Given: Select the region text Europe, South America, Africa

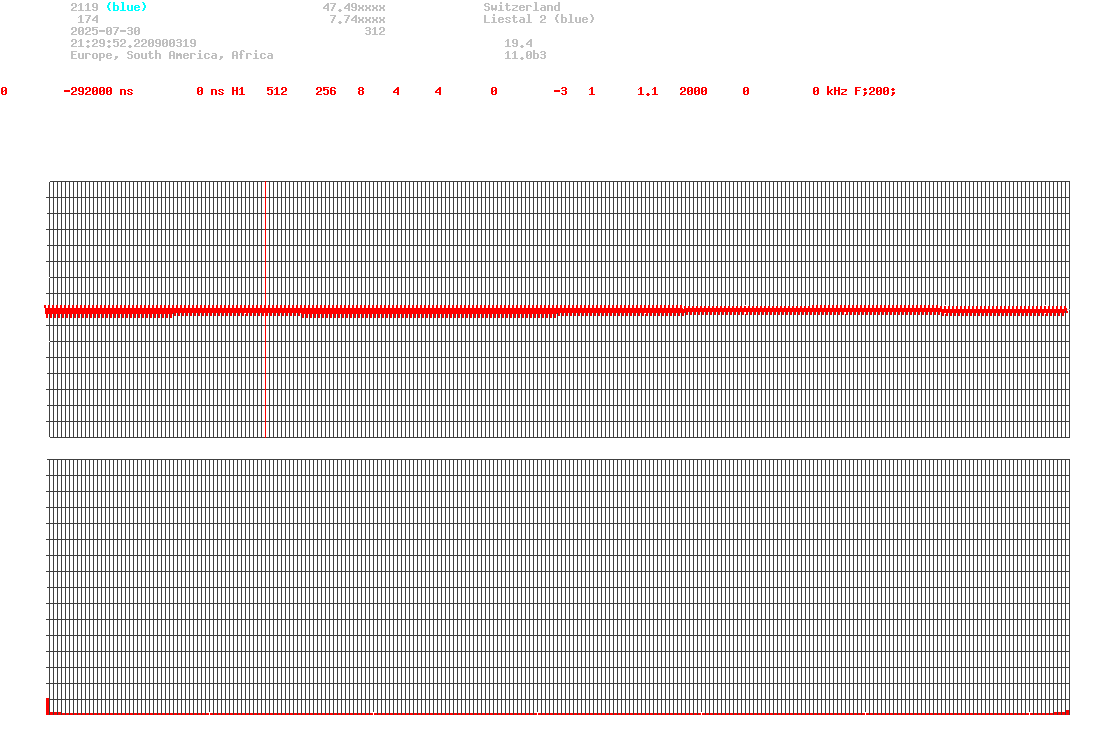Looking at the screenshot, I should pos(171,55).
